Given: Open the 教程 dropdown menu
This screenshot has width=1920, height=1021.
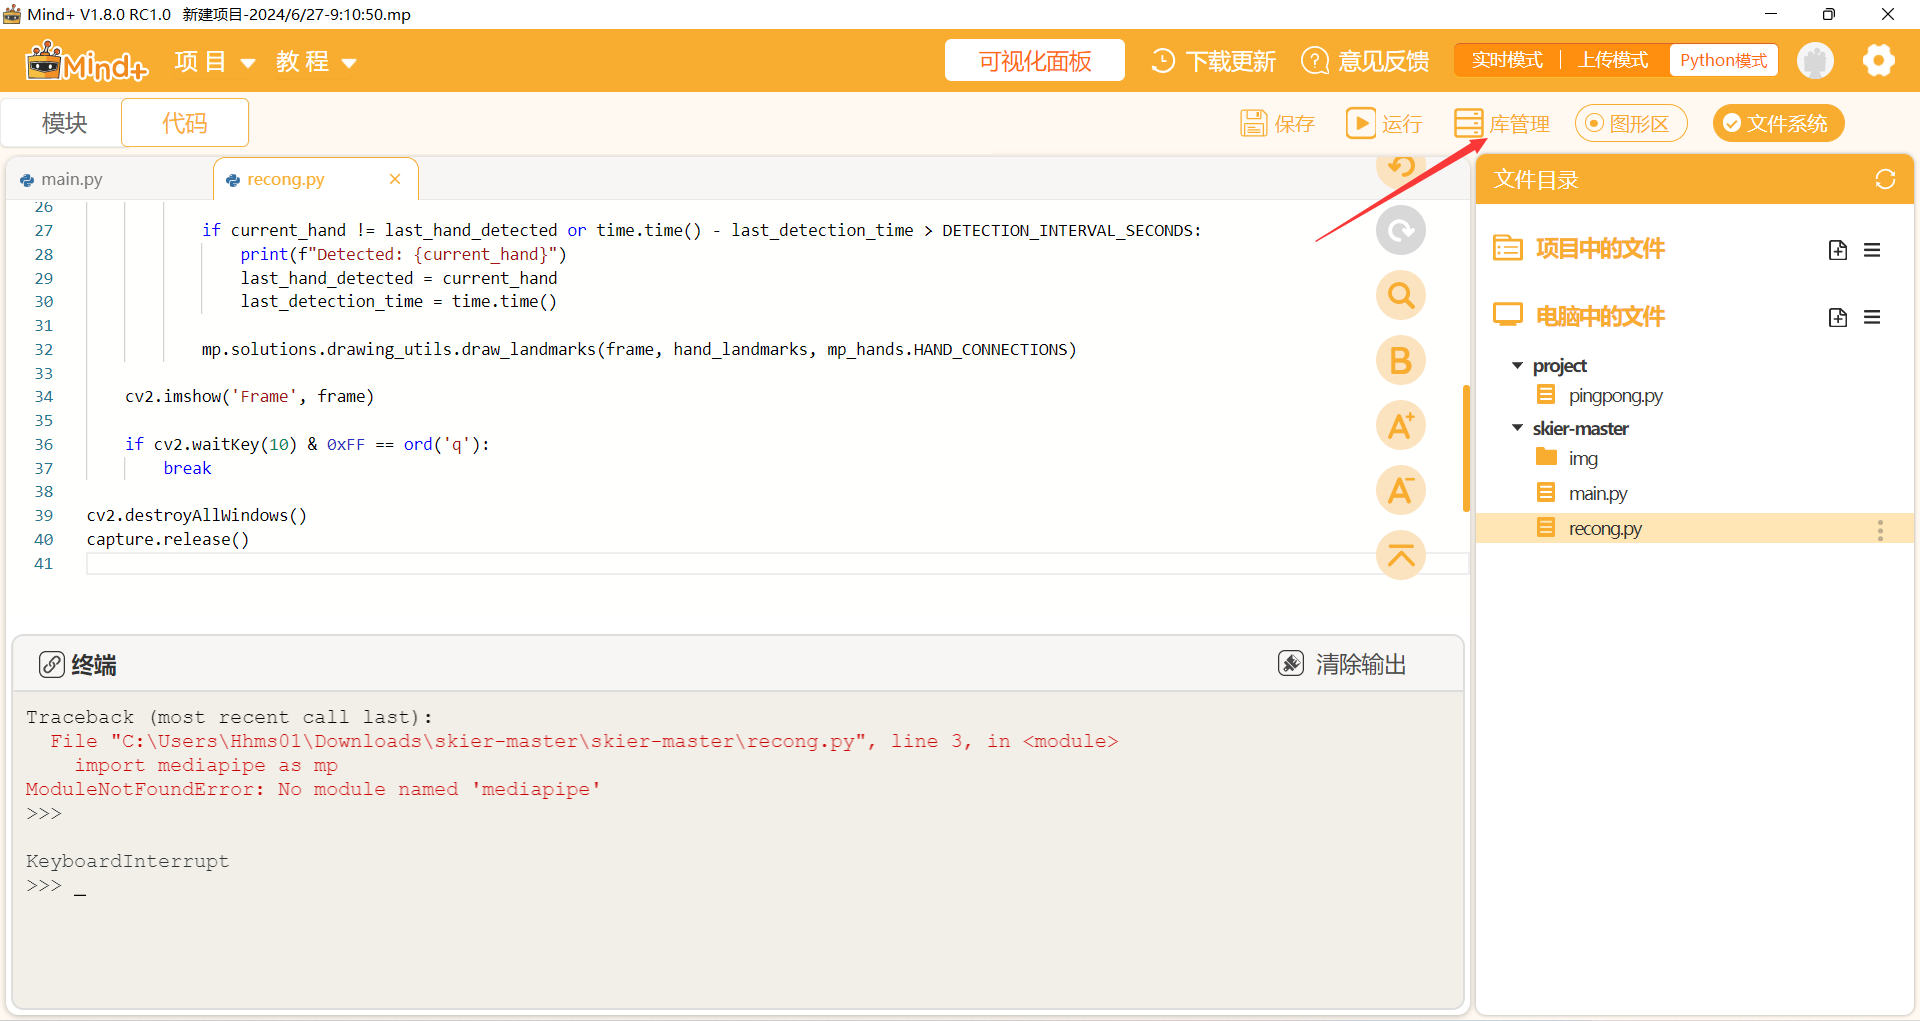Looking at the screenshot, I should [x=316, y=62].
